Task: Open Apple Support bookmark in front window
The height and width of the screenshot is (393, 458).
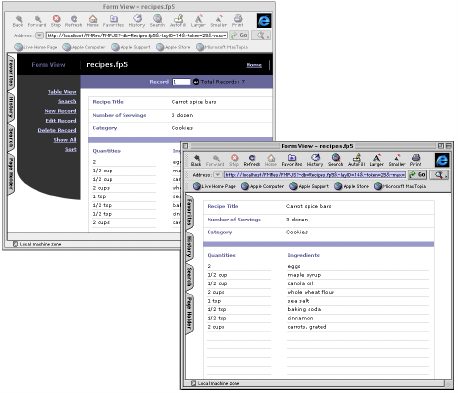Action: coord(309,186)
